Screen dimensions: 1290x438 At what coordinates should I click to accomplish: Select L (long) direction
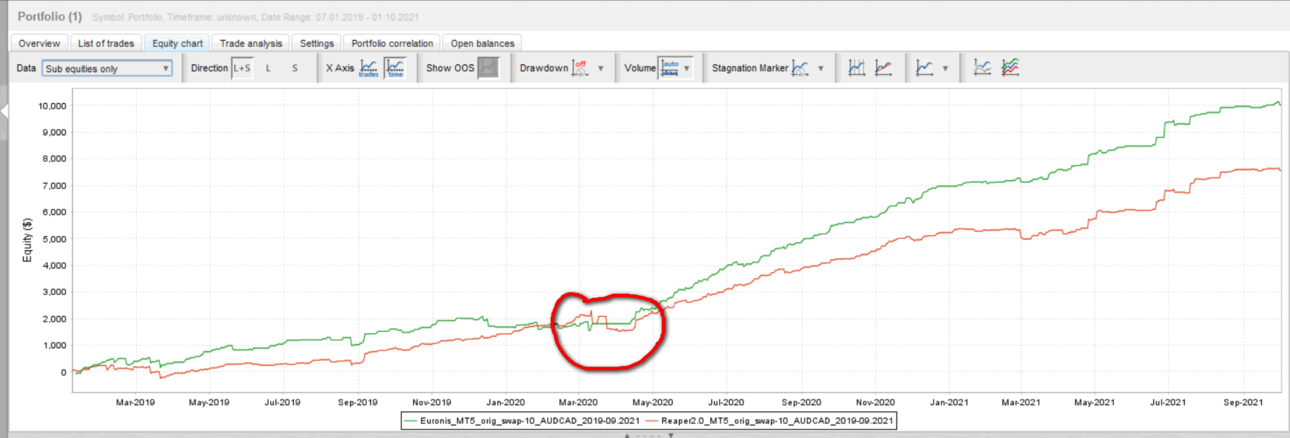(268, 68)
